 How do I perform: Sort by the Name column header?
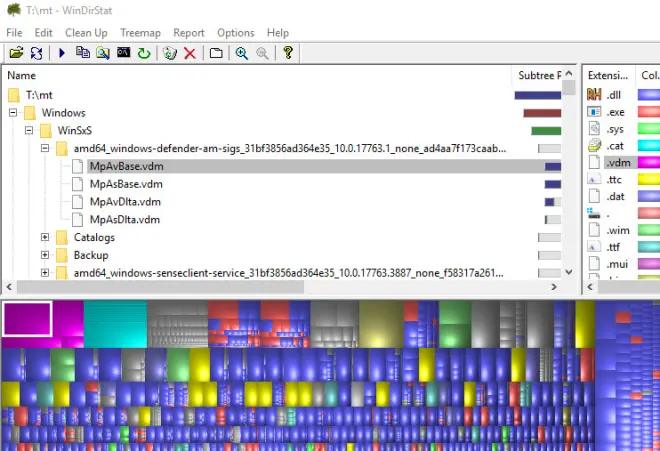[257, 75]
